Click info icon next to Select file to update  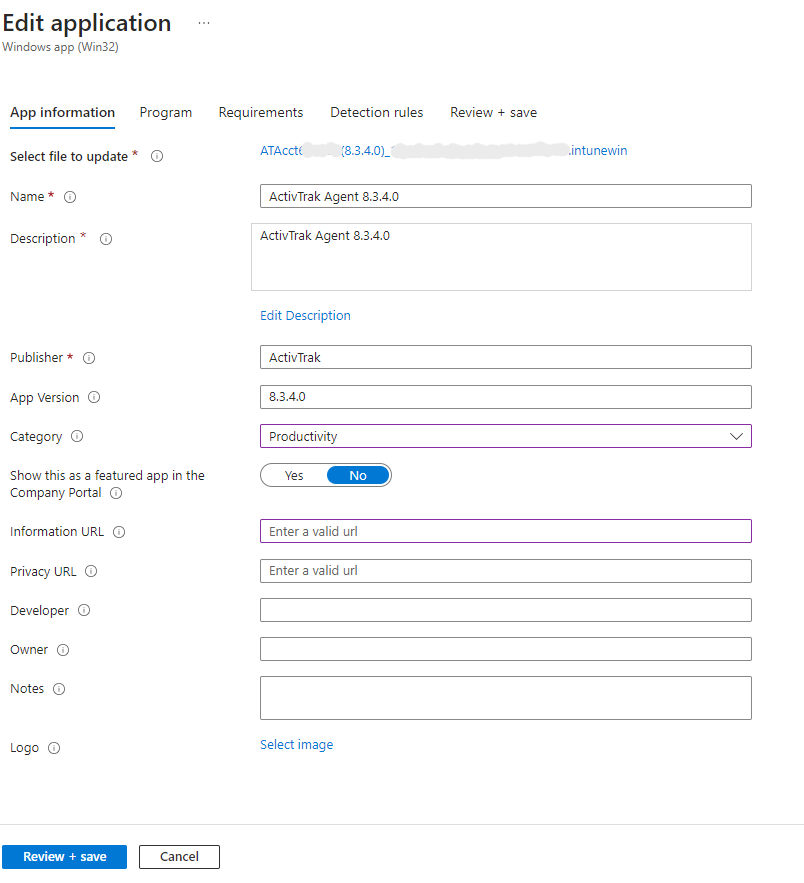[x=157, y=157]
